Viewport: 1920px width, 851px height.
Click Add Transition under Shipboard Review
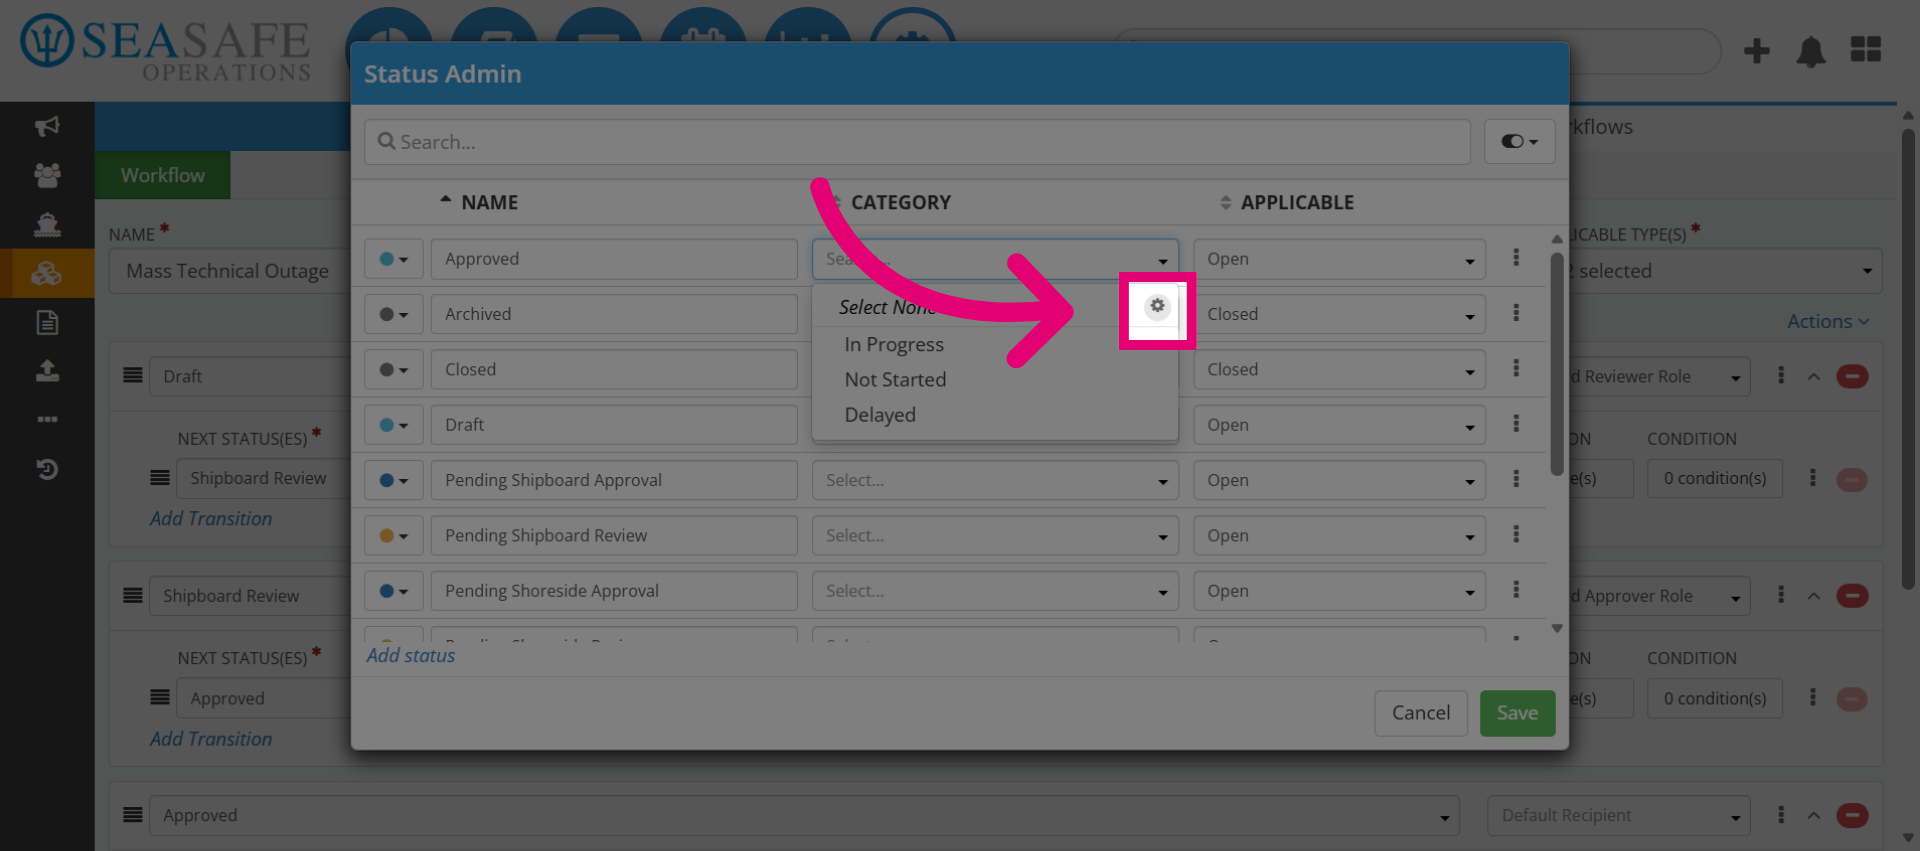pyautogui.click(x=211, y=738)
